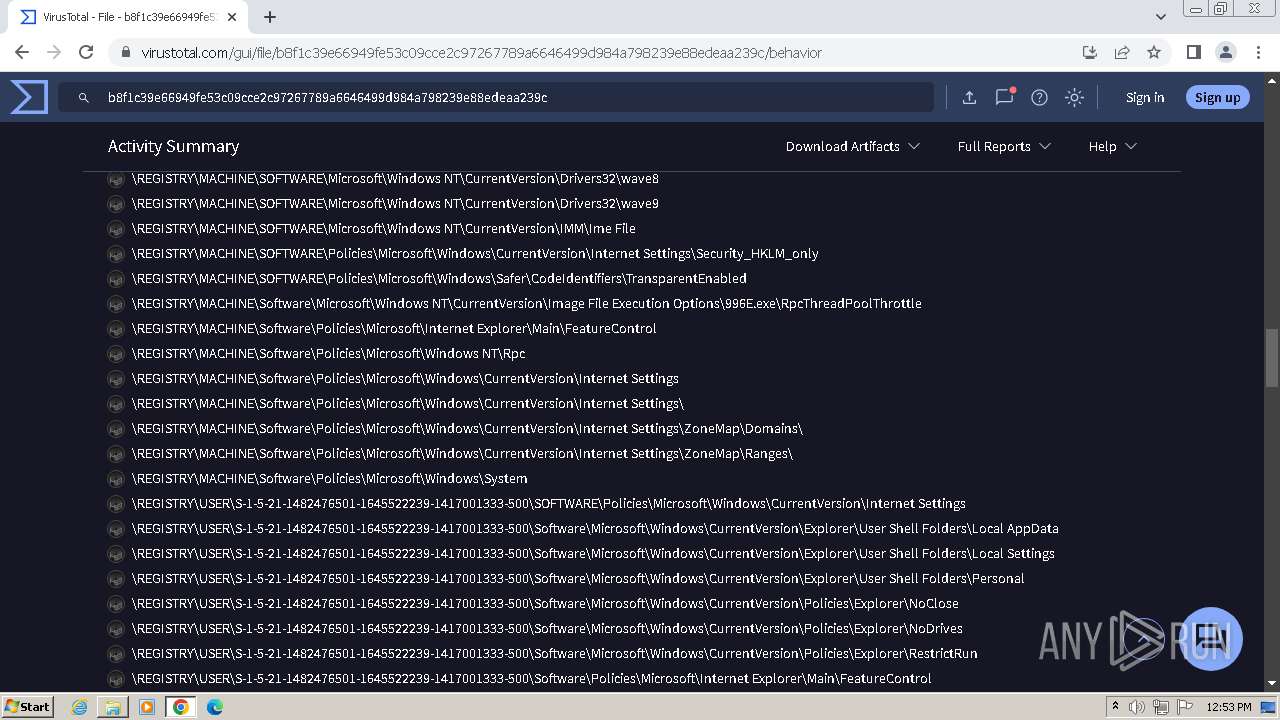
Task: Open the Chrome three-dot menu
Action: coord(1257,52)
